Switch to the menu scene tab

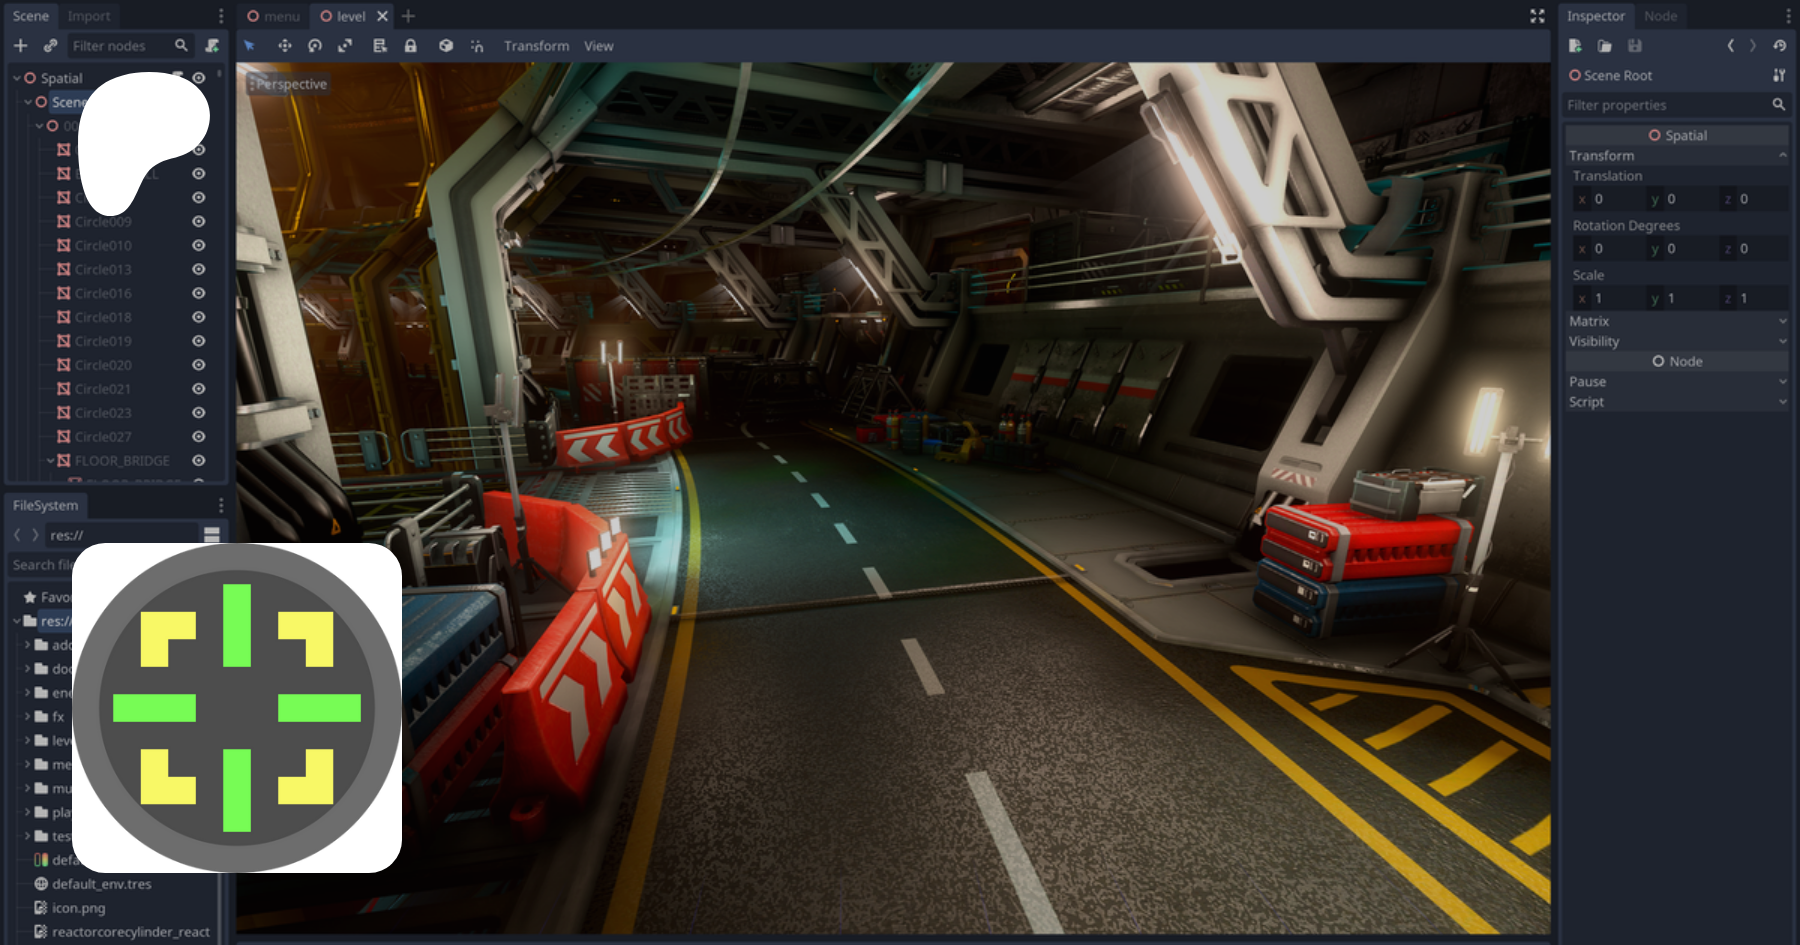pos(274,16)
